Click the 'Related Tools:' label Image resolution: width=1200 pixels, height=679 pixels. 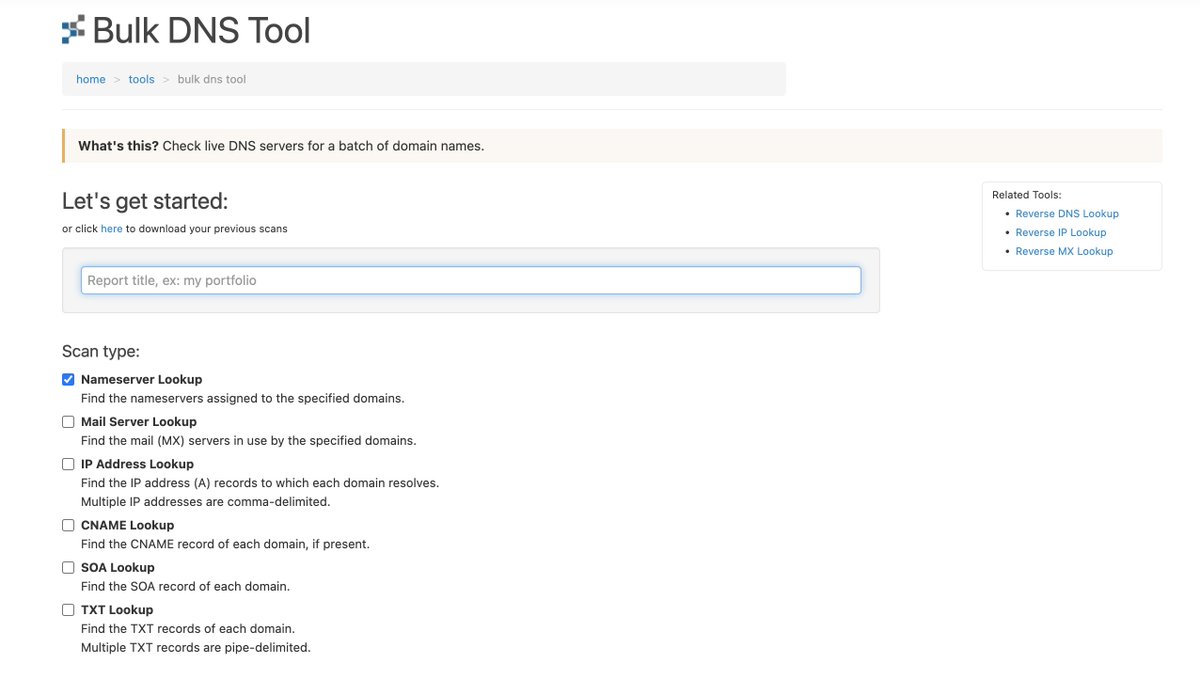pos(1027,195)
